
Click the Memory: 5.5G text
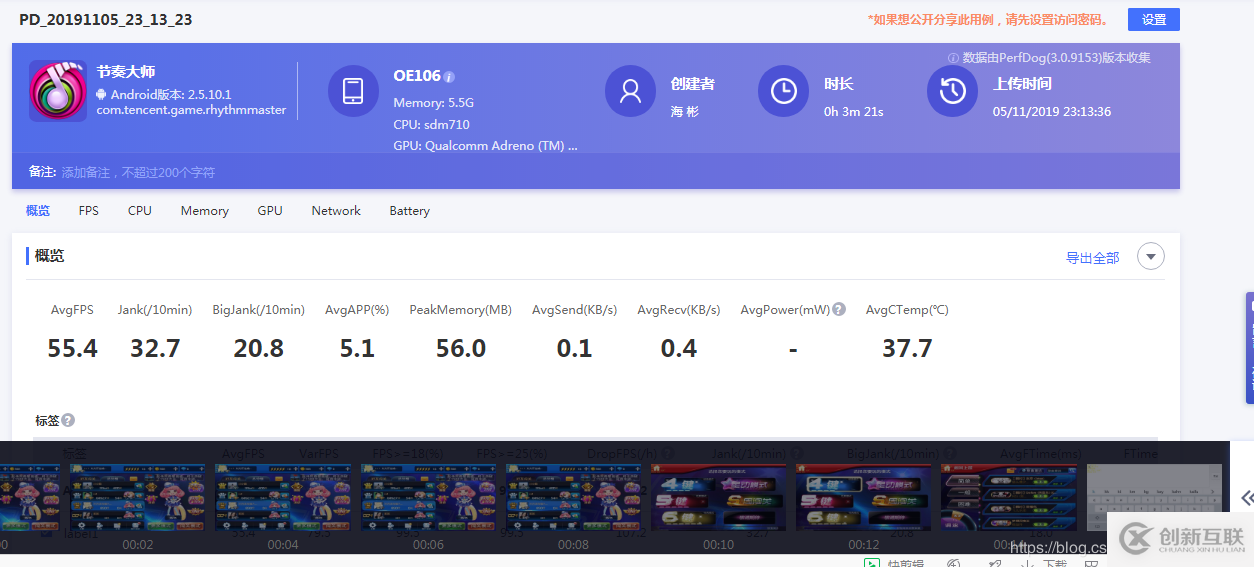433,103
